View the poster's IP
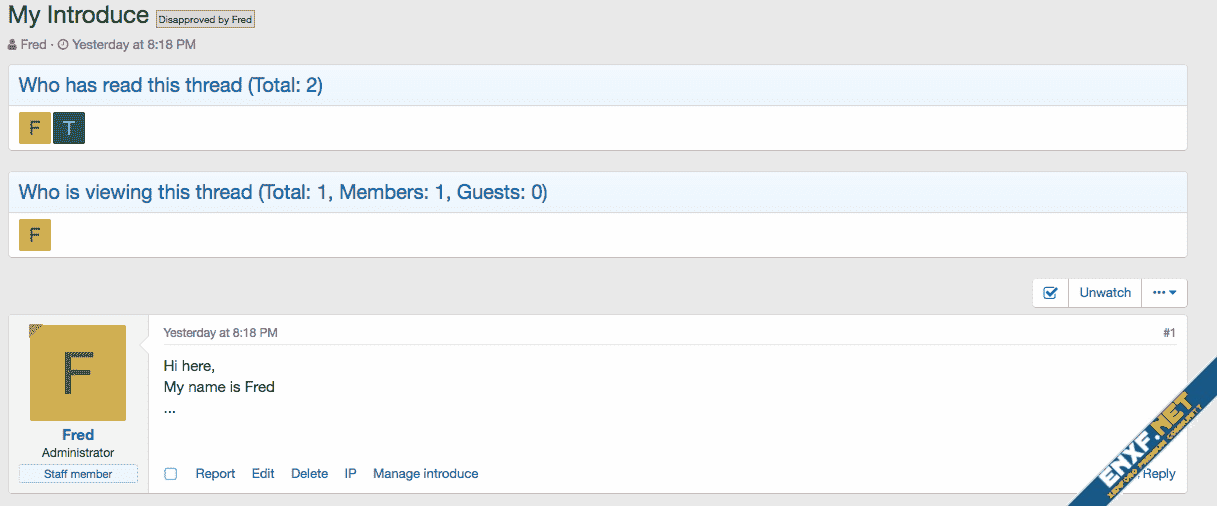1217x506 pixels. (x=351, y=474)
